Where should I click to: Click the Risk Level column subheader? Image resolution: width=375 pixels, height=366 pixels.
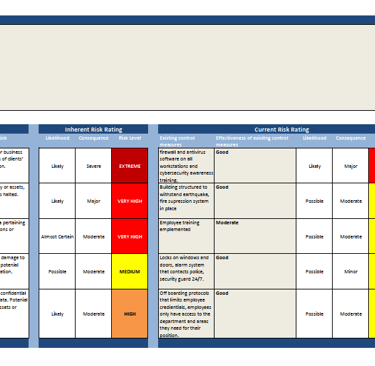130,138
